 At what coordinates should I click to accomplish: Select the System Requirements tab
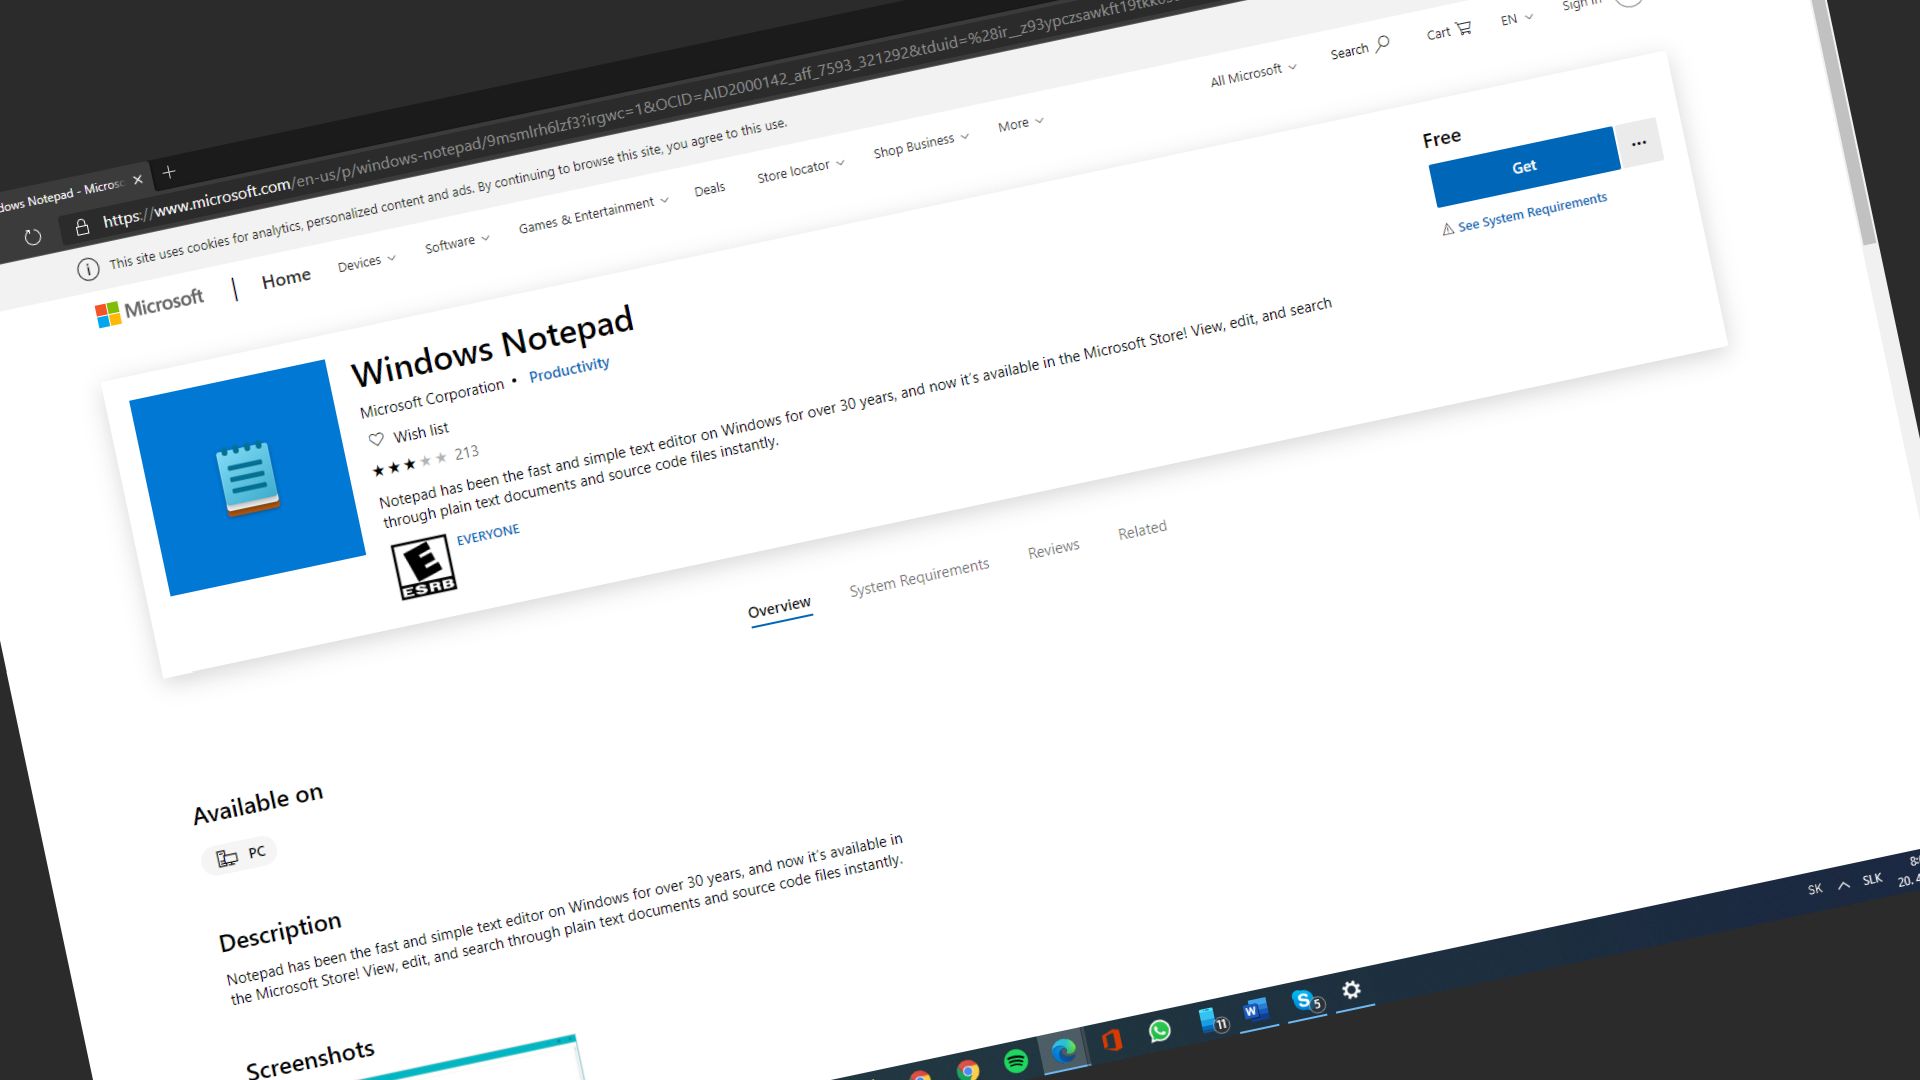[919, 578]
